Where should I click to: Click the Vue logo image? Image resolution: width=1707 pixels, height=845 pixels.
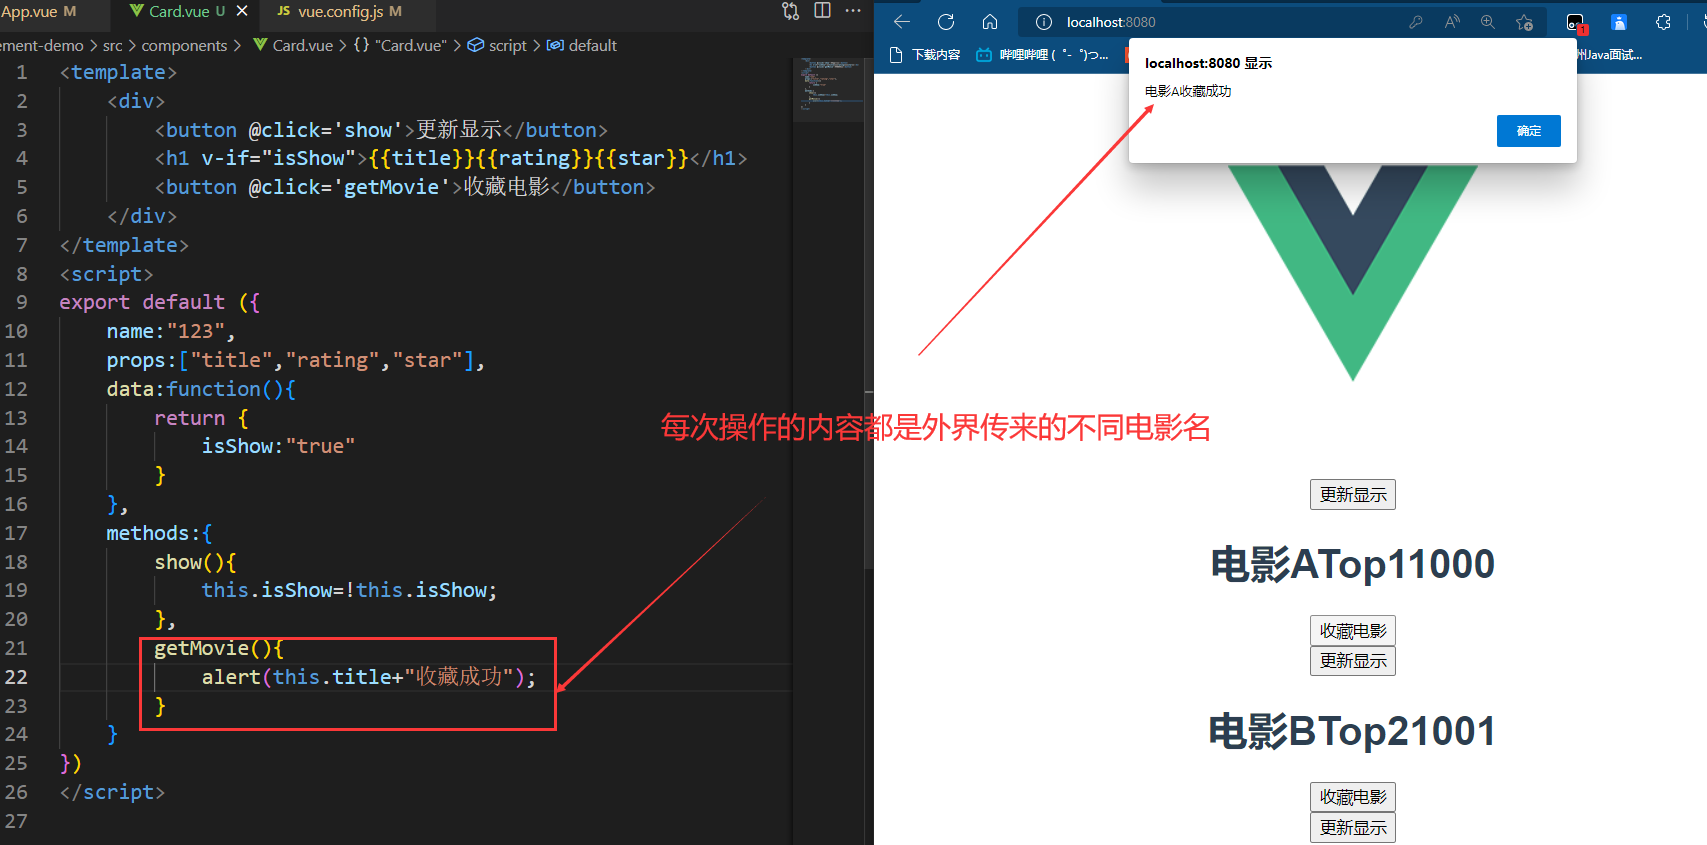1352,273
